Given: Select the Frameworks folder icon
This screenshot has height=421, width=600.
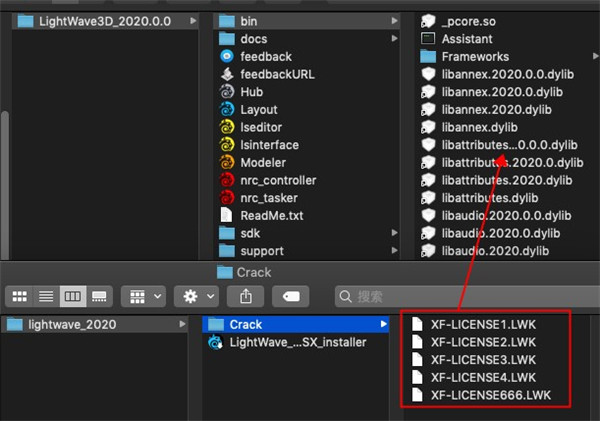Looking at the screenshot, I should (x=428, y=57).
